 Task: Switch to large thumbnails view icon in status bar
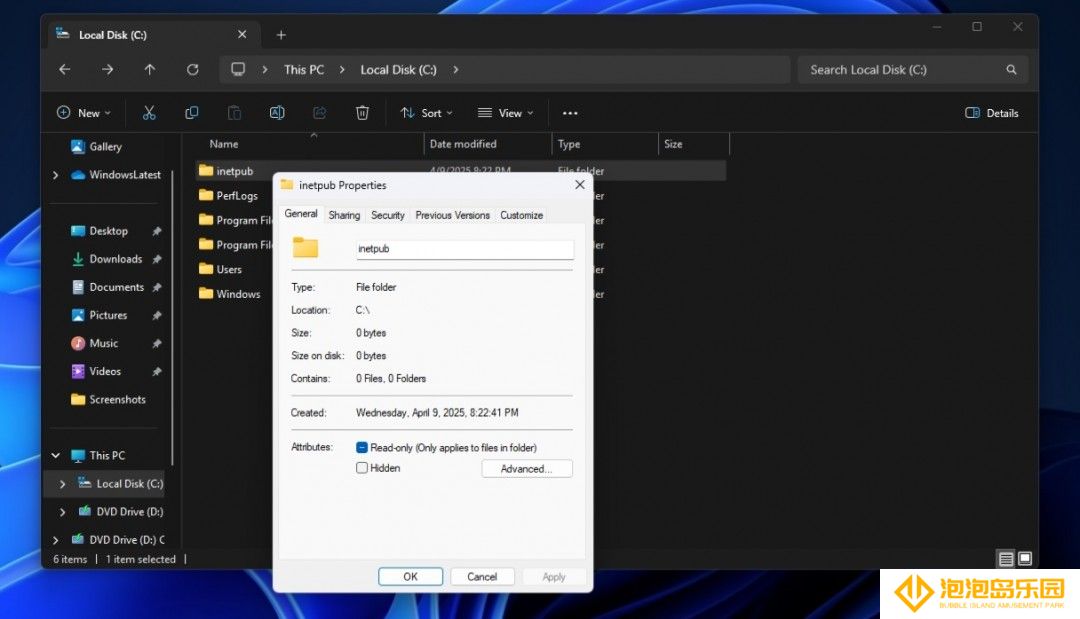1025,558
